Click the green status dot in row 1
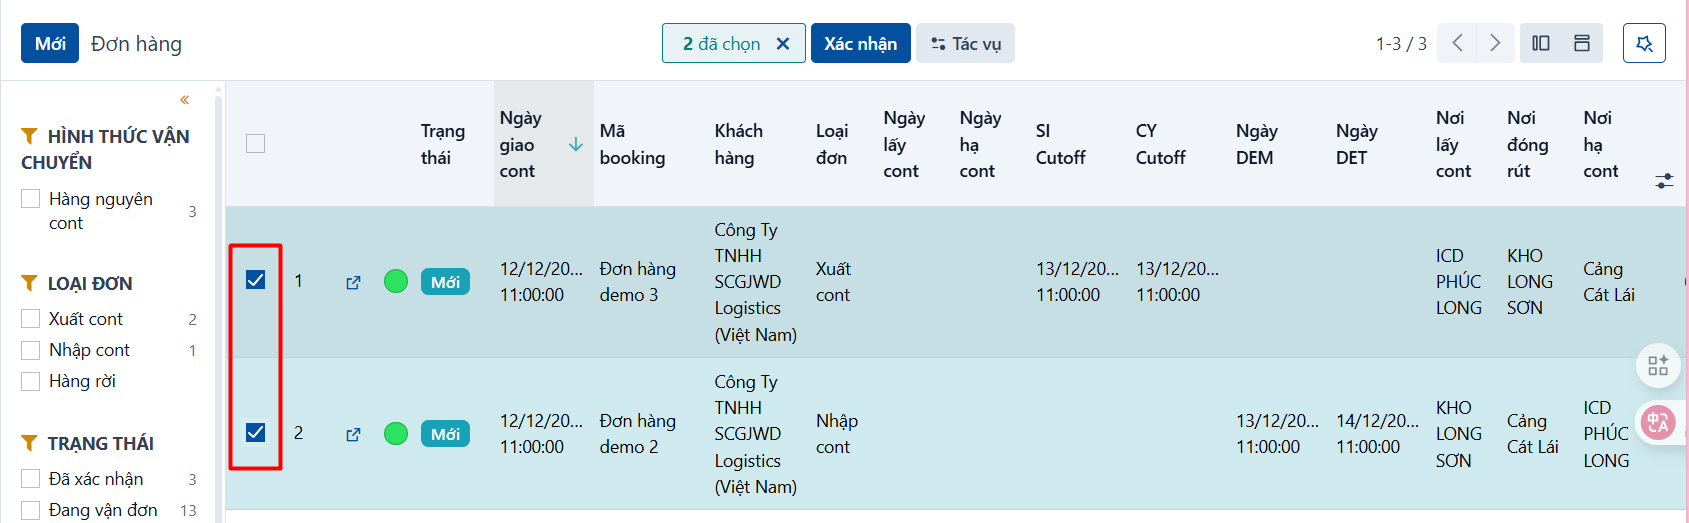This screenshot has height=523, width=1689. point(396,282)
